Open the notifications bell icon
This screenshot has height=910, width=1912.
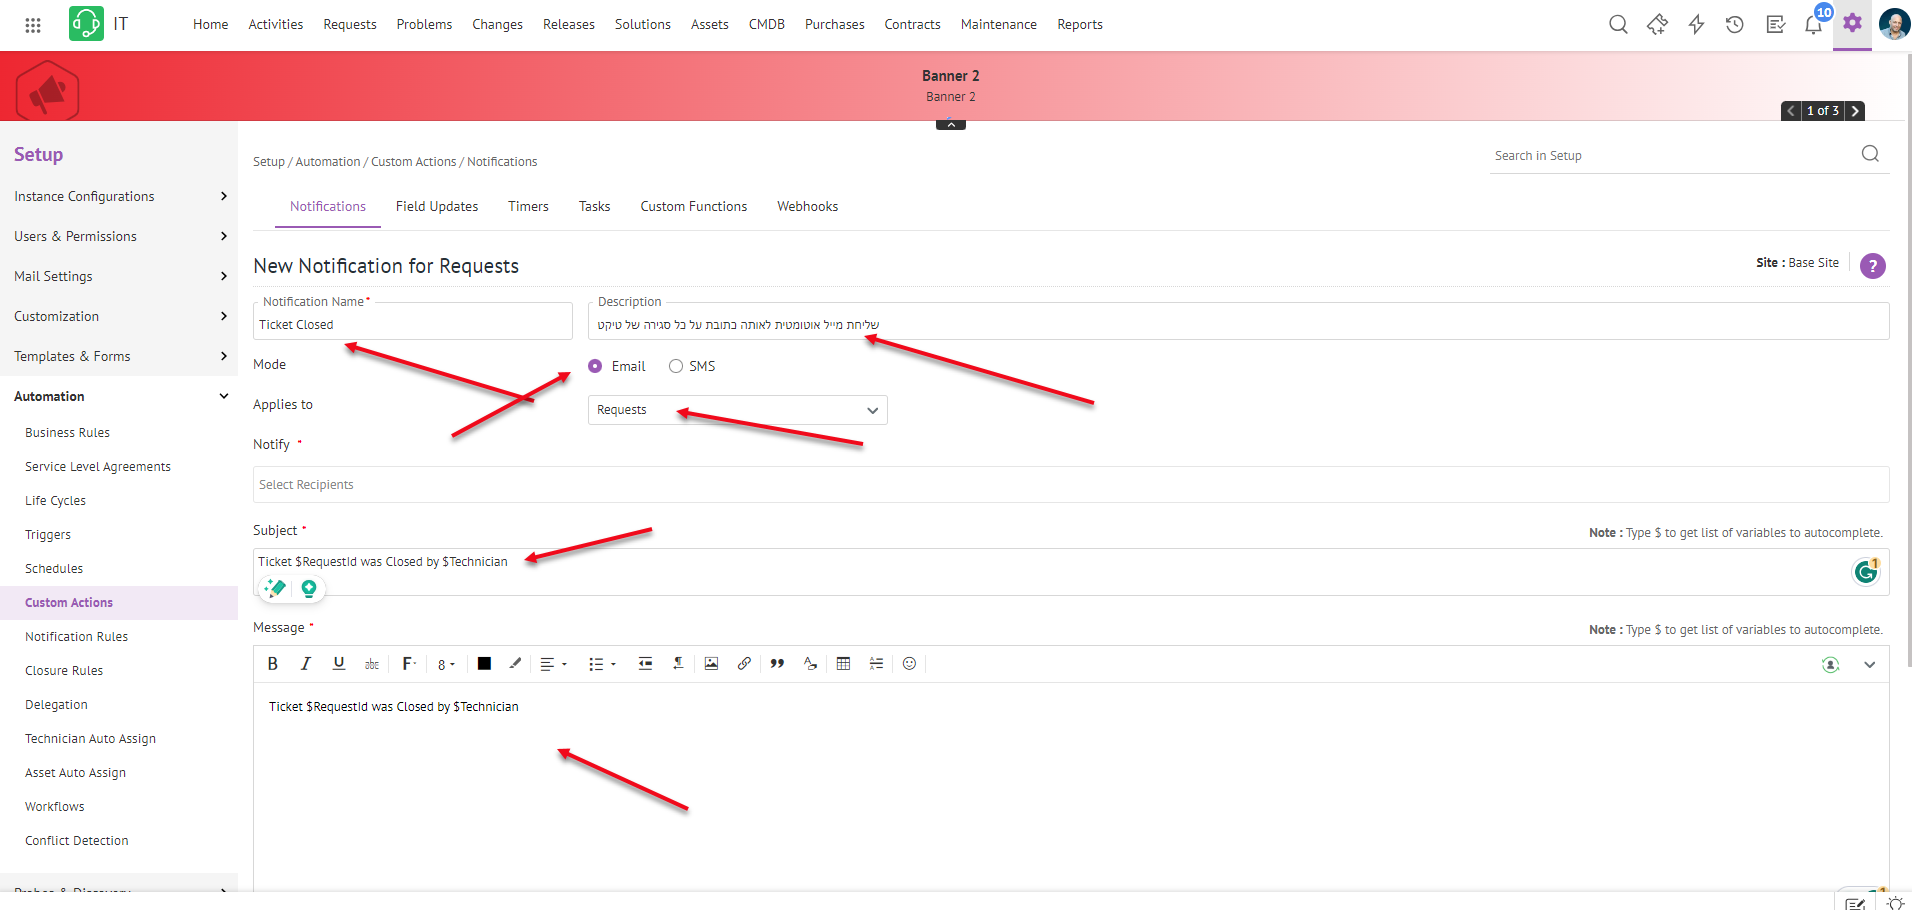[1813, 25]
